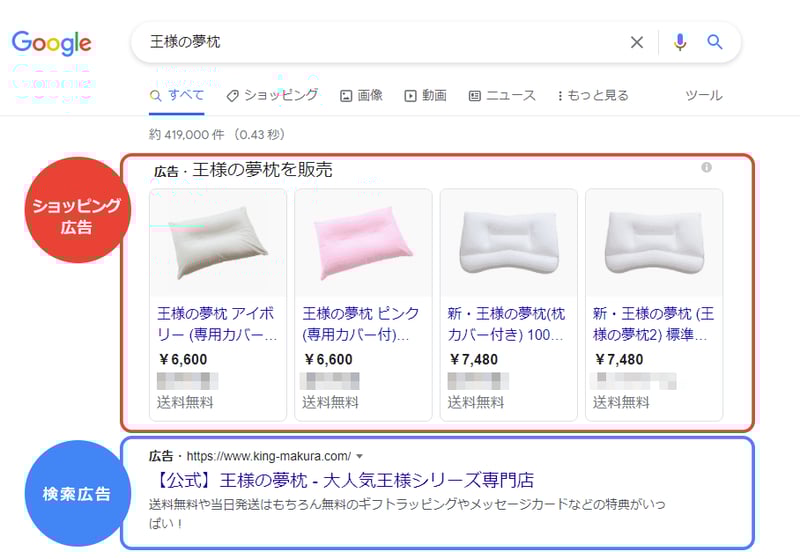This screenshot has height=559, width=800.
Task: Start voice search with microphone icon
Action: tap(680, 42)
